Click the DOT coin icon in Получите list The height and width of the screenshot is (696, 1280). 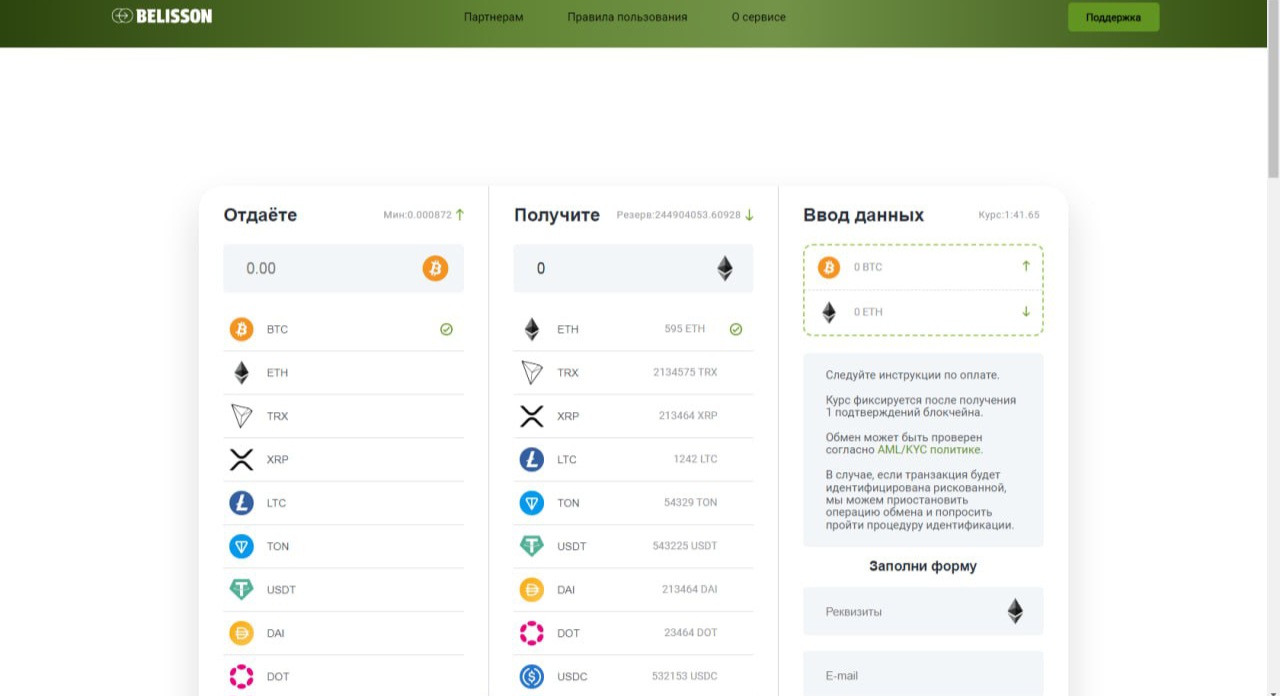coord(532,633)
